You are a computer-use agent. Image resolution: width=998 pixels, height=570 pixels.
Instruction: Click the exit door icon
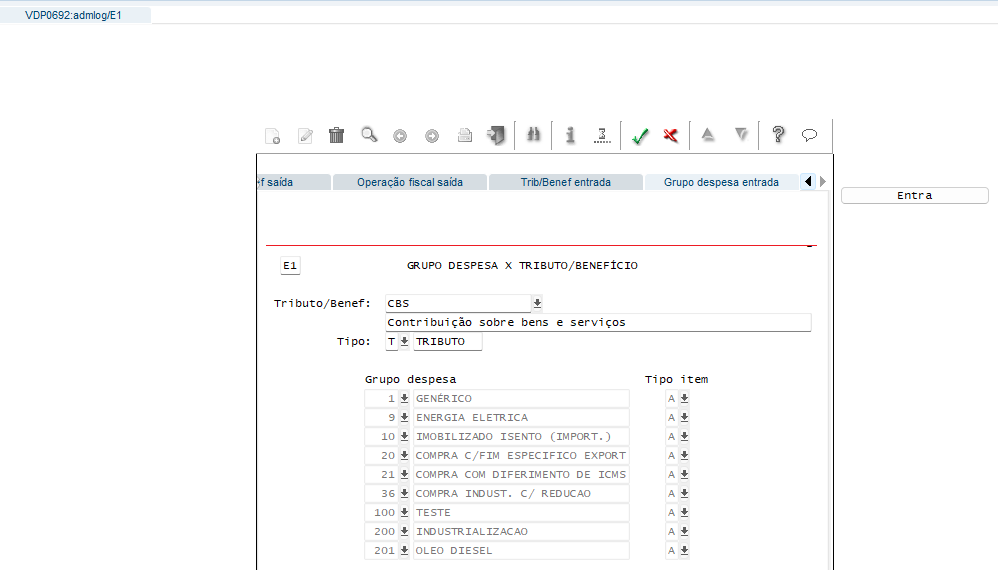click(x=496, y=135)
